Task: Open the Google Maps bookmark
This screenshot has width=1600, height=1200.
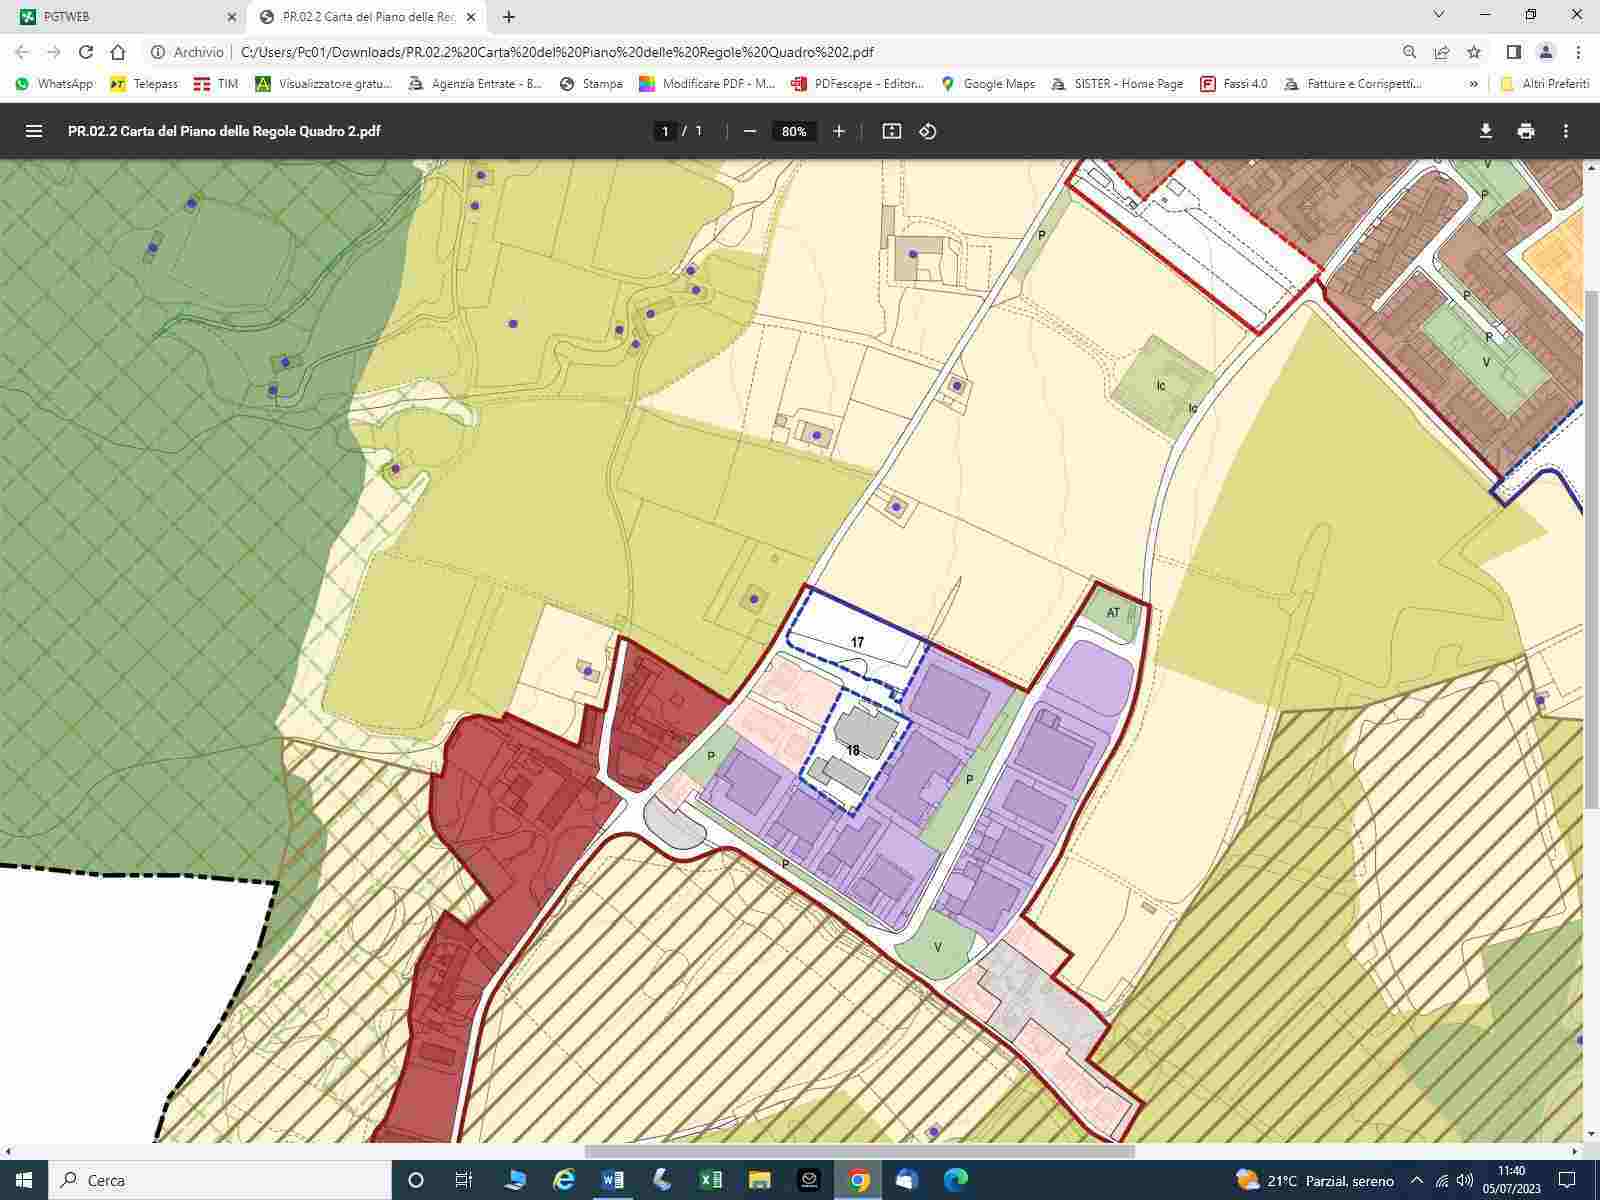Action: click(988, 84)
